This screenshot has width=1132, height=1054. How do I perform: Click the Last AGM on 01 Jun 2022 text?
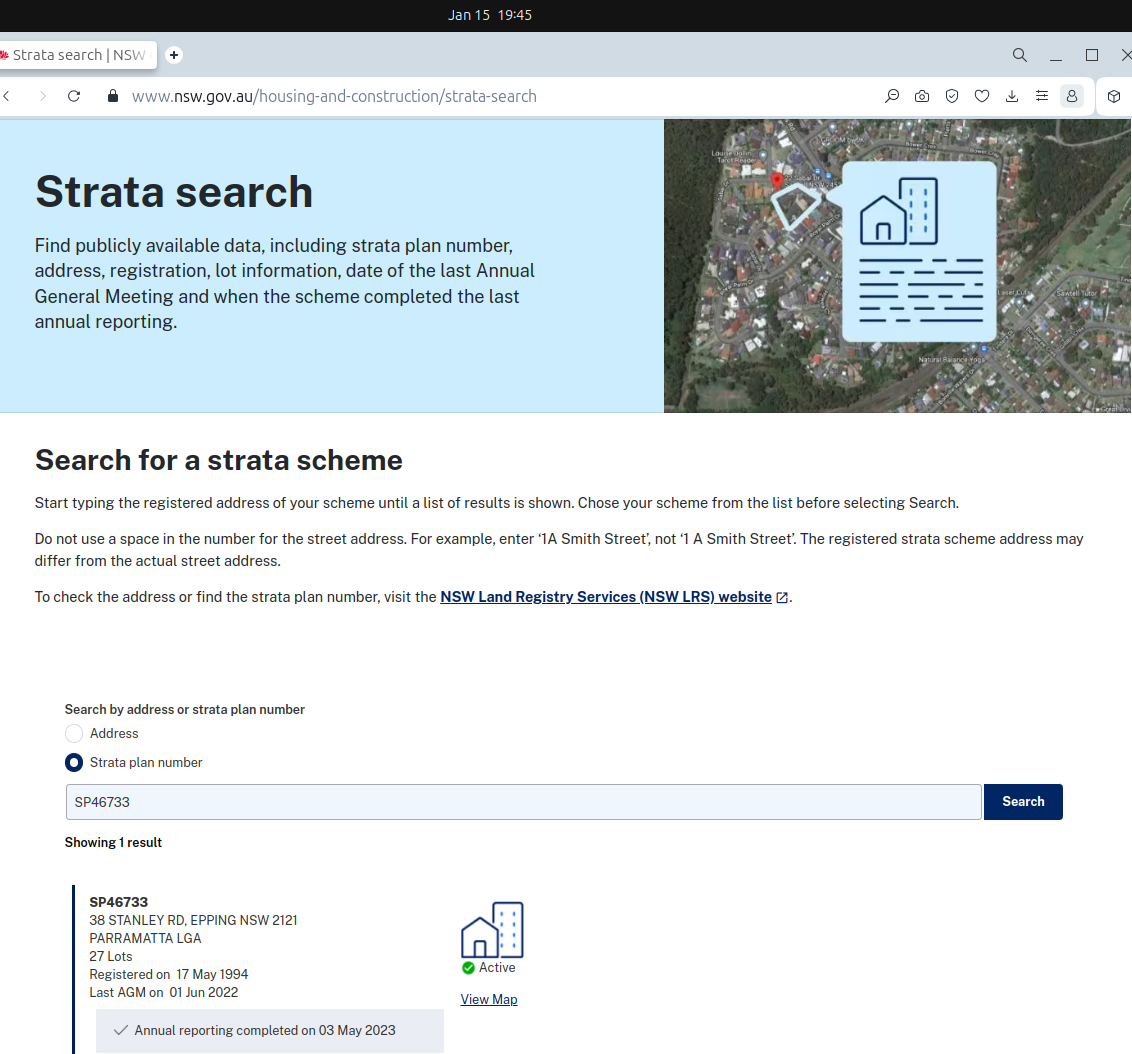point(164,993)
